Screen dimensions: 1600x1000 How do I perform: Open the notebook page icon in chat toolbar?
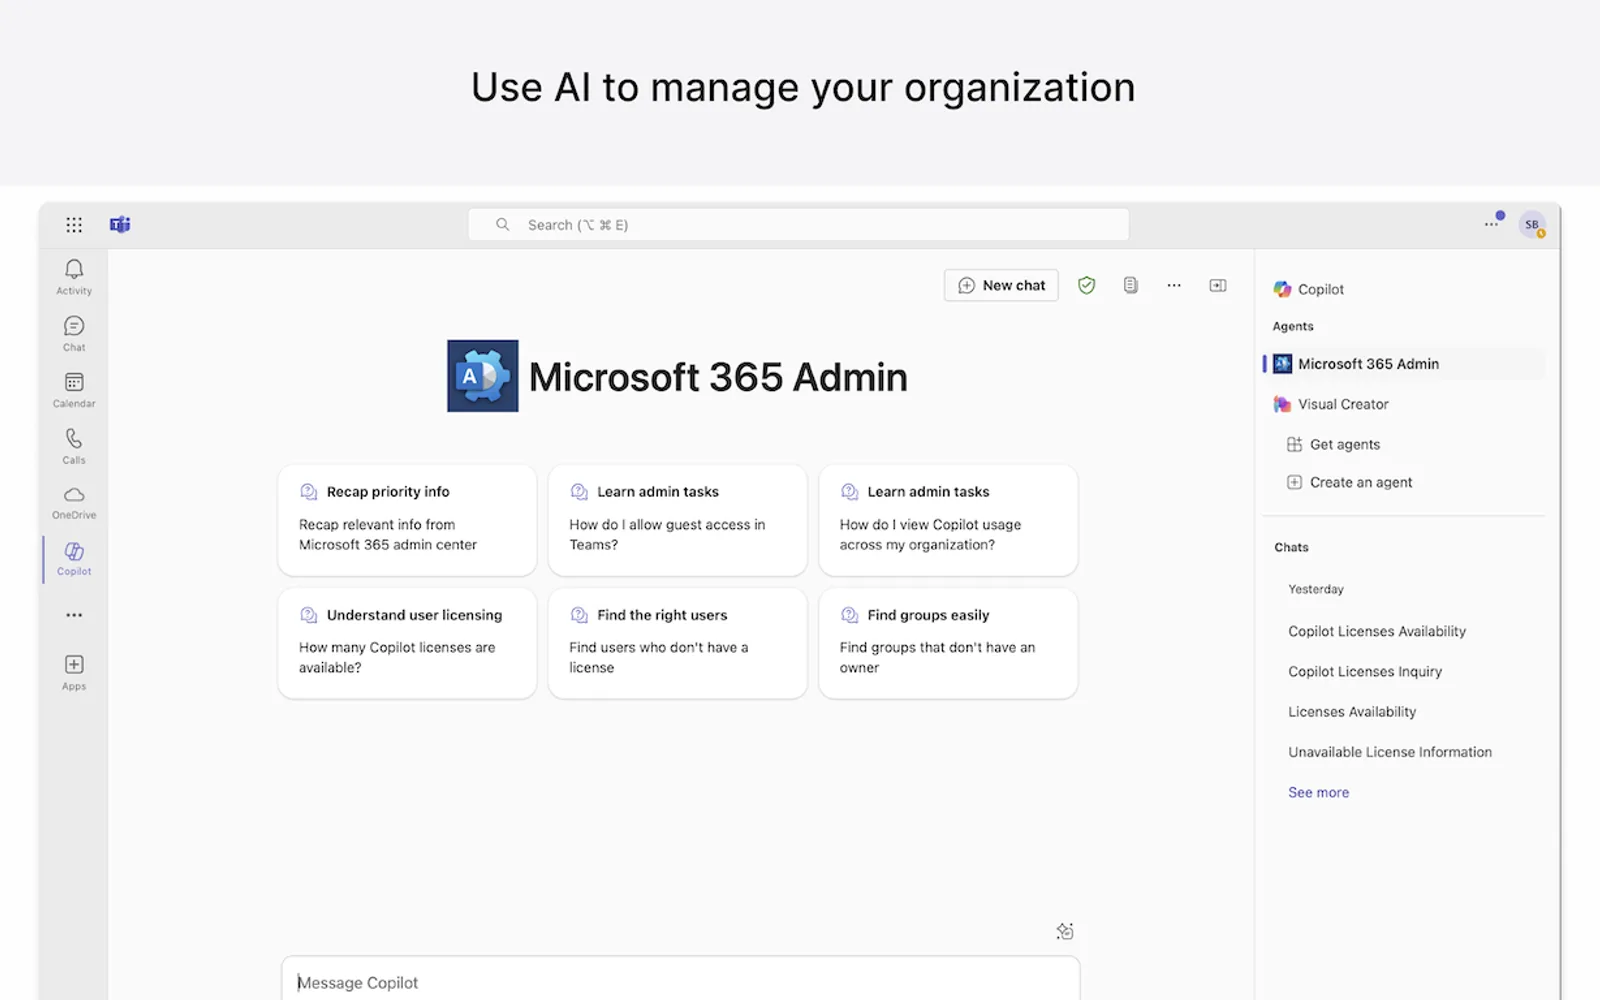1131,286
